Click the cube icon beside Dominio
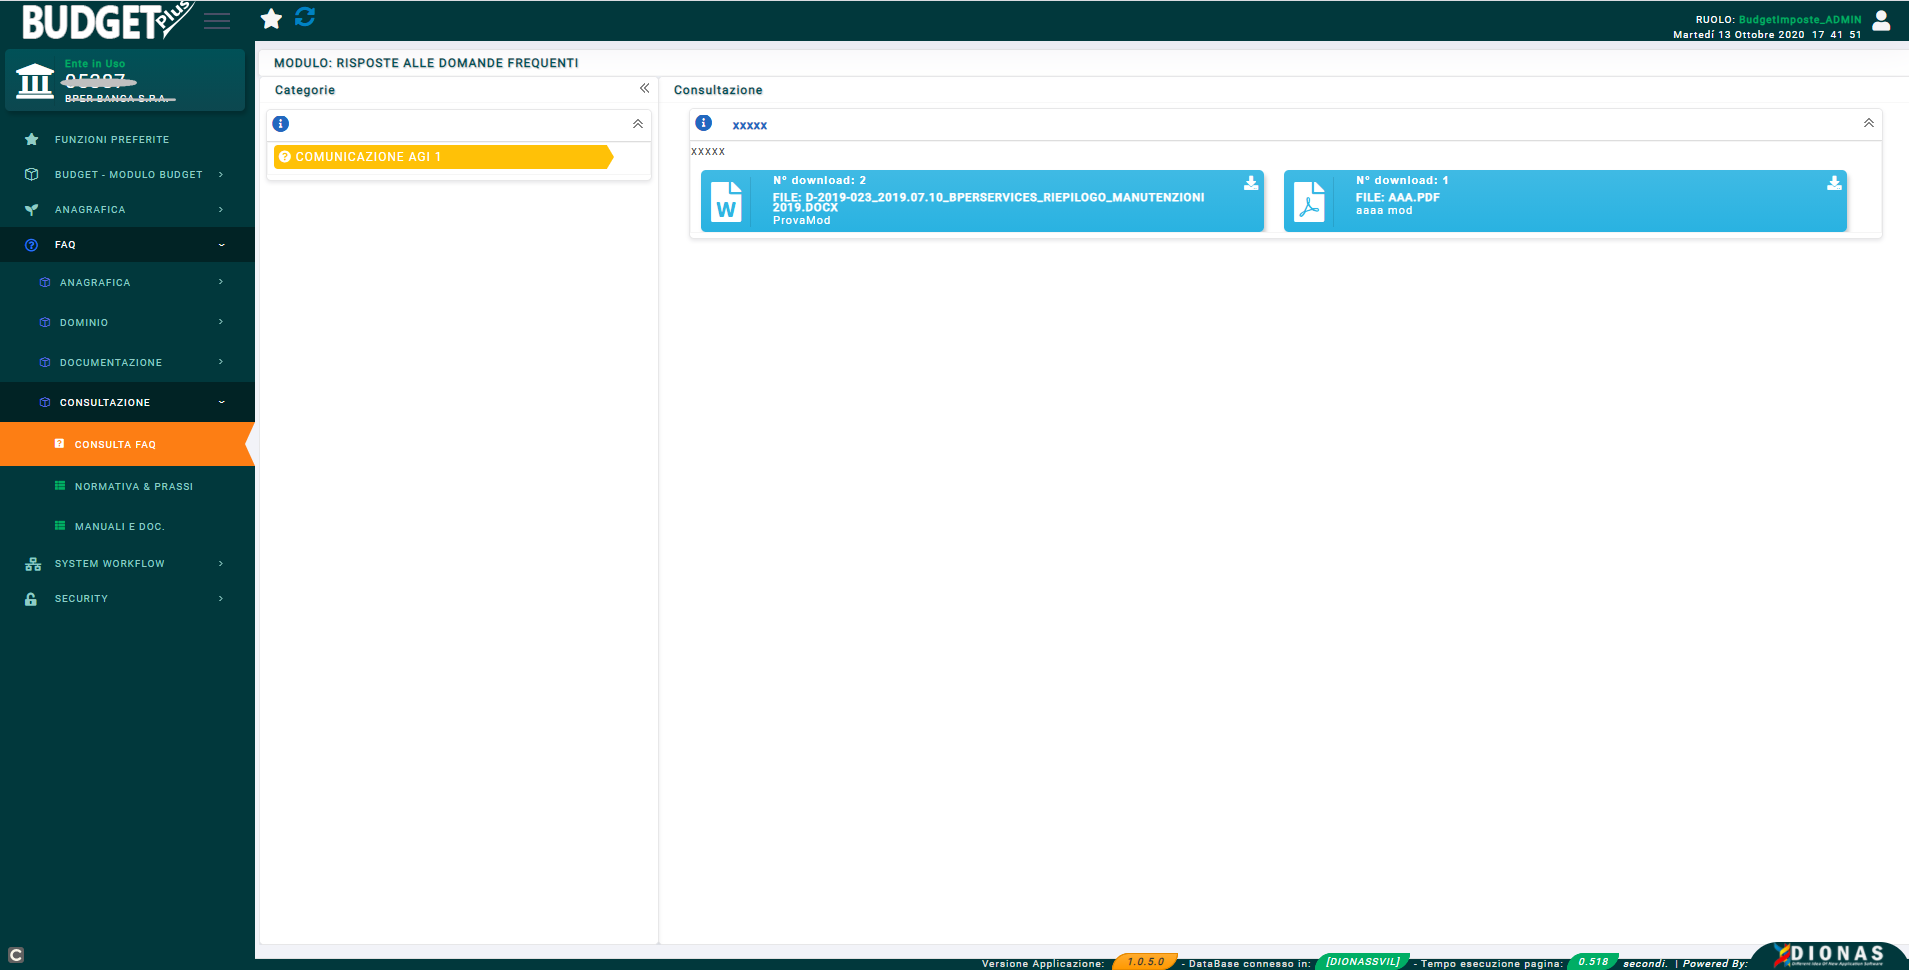 point(45,323)
